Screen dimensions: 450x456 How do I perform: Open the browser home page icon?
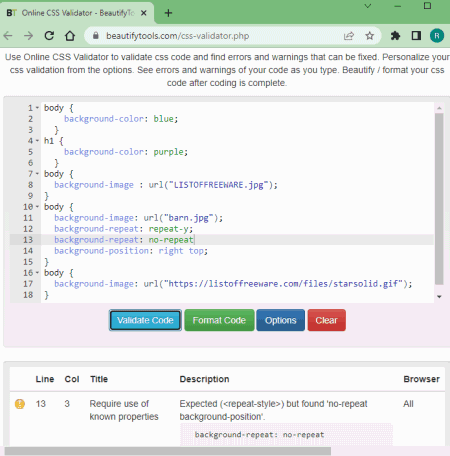click(x=70, y=36)
